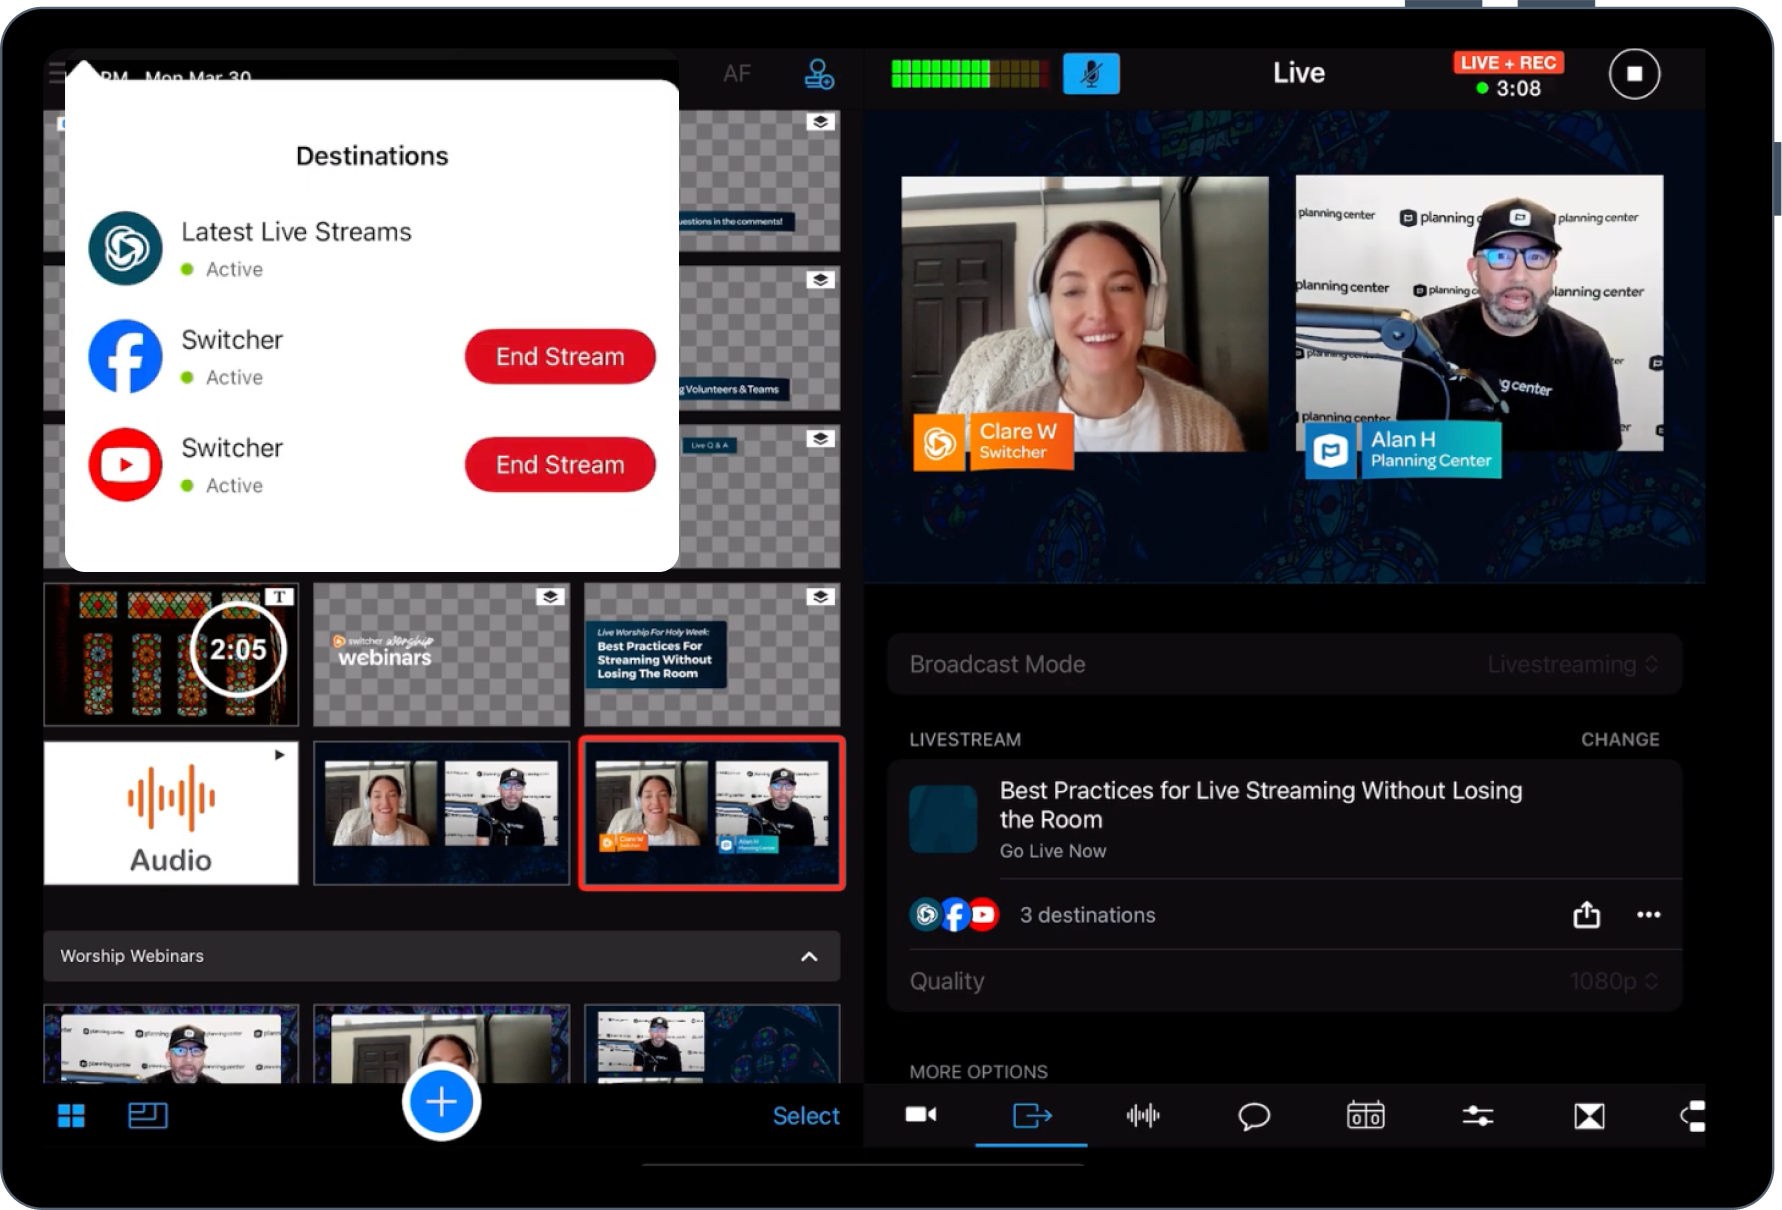Select the 2:05 countdown timer thumbnail
Viewport: 1782px width, 1210px height.
pos(171,655)
